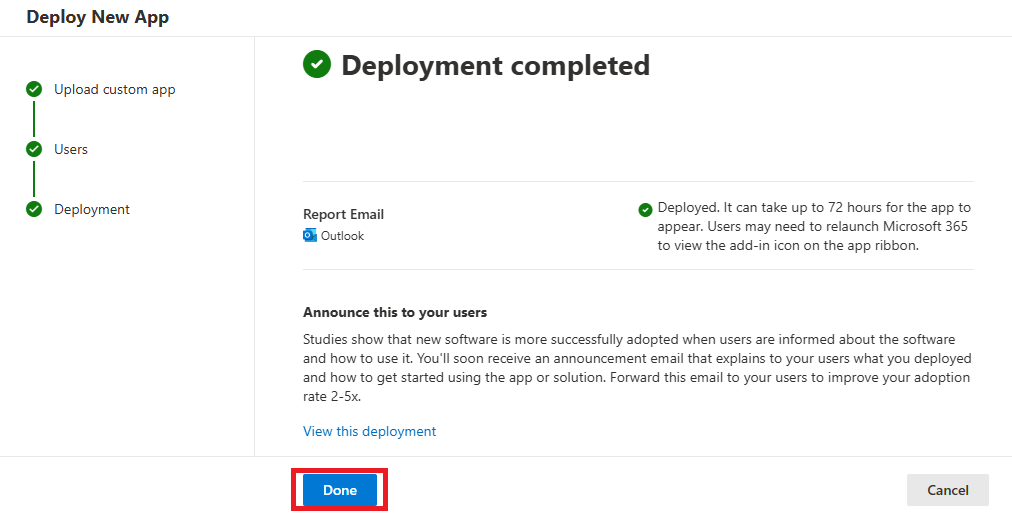Image resolution: width=1012 pixels, height=516 pixels.
Task: Select the Users step label
Action: [71, 149]
